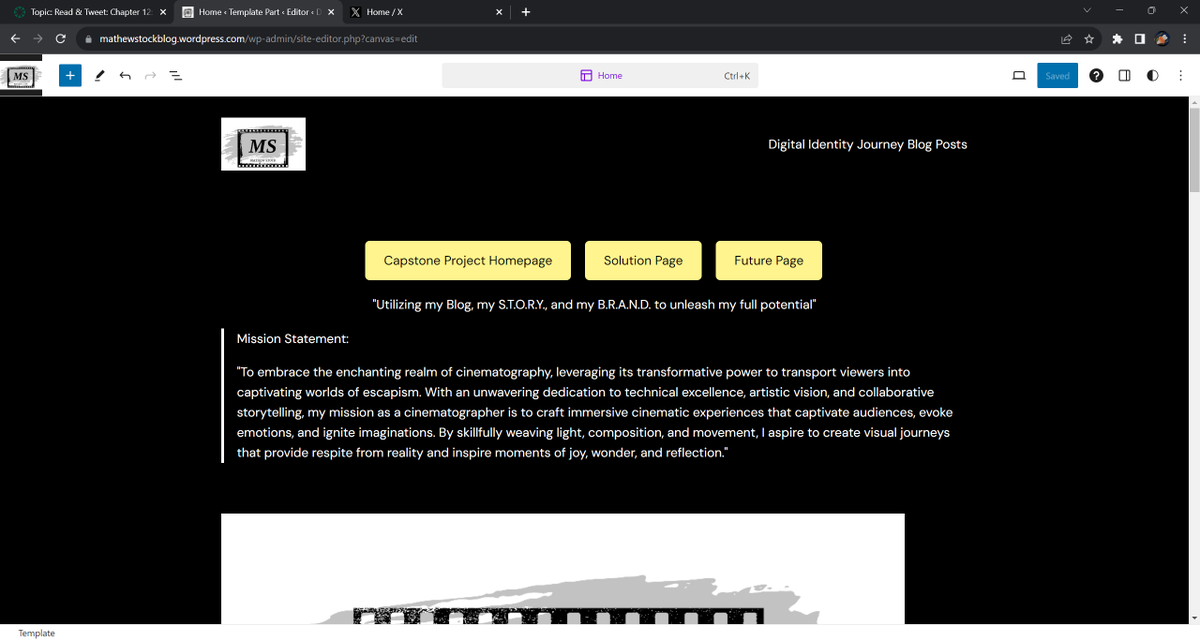The width and height of the screenshot is (1200, 641).
Task: Go back in browser history
Action: (14, 39)
